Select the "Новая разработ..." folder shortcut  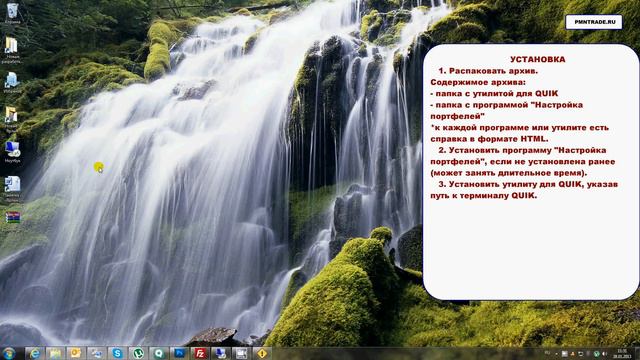point(12,50)
